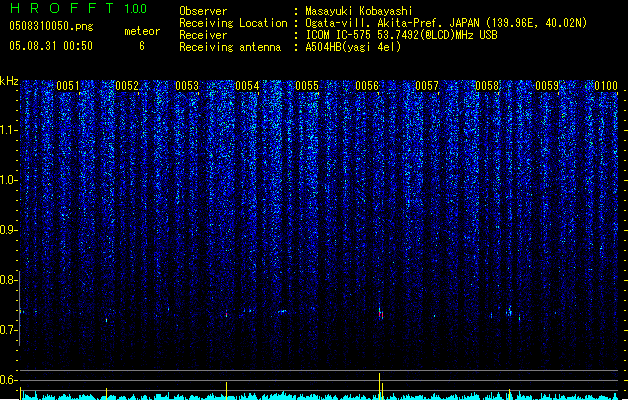Click the 'Receiving antenna' field label
The width and height of the screenshot is (629, 400).
[x=230, y=47]
